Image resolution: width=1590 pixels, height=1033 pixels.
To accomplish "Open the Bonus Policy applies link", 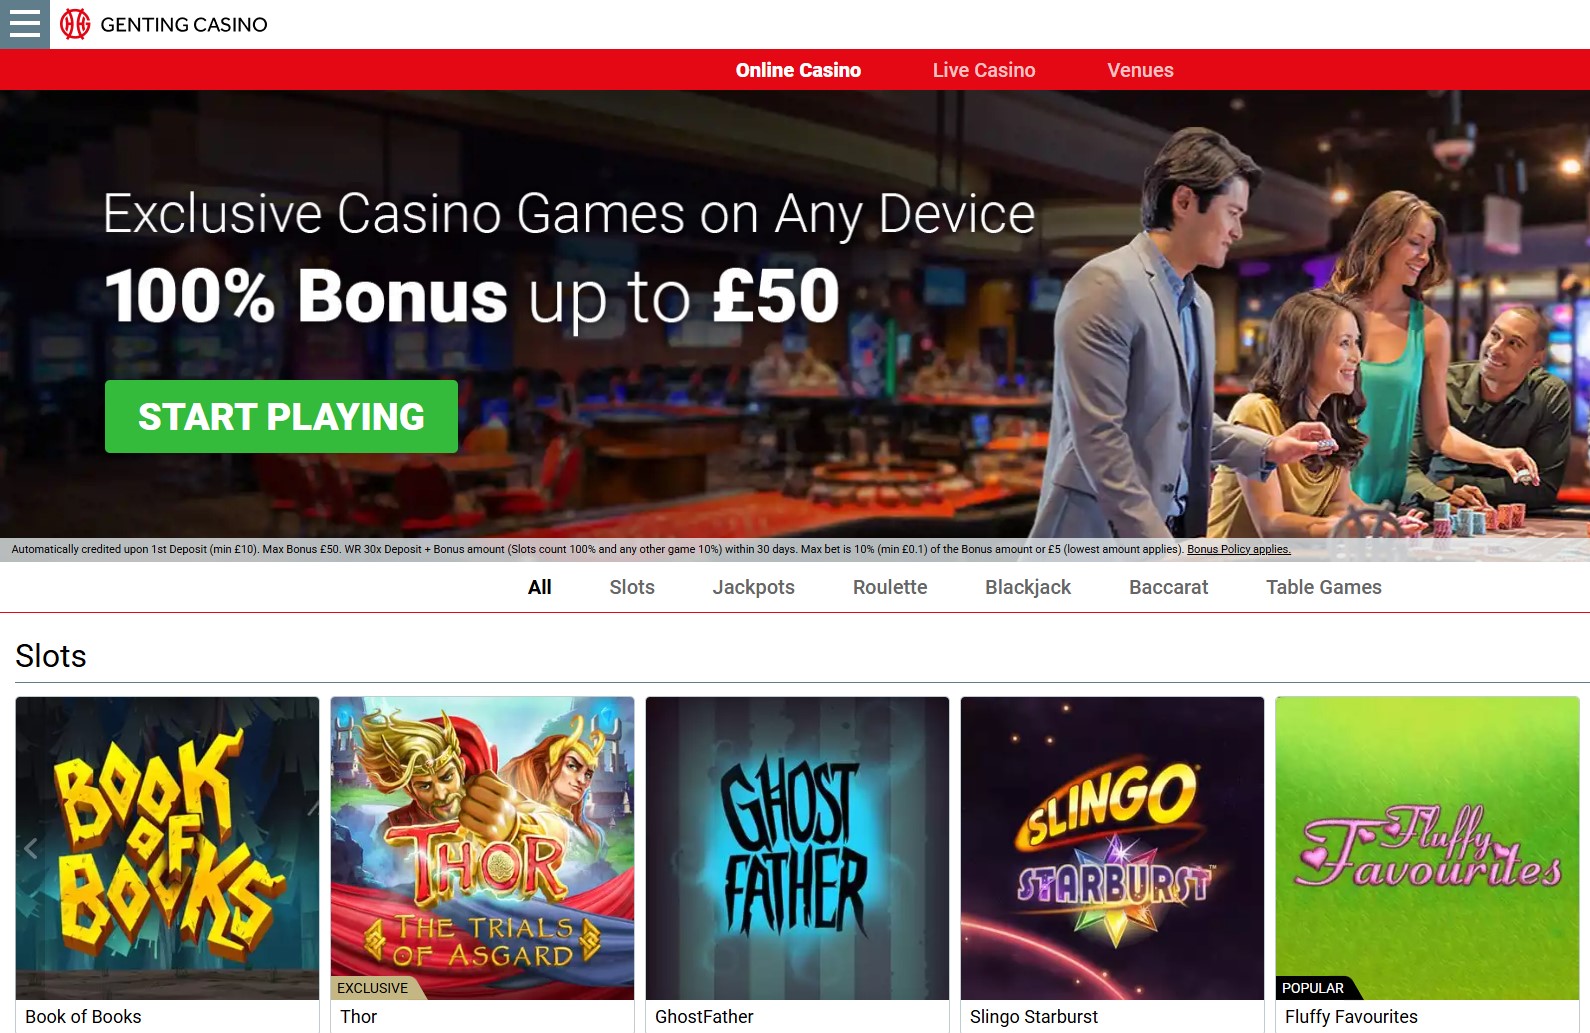I will click(1238, 549).
